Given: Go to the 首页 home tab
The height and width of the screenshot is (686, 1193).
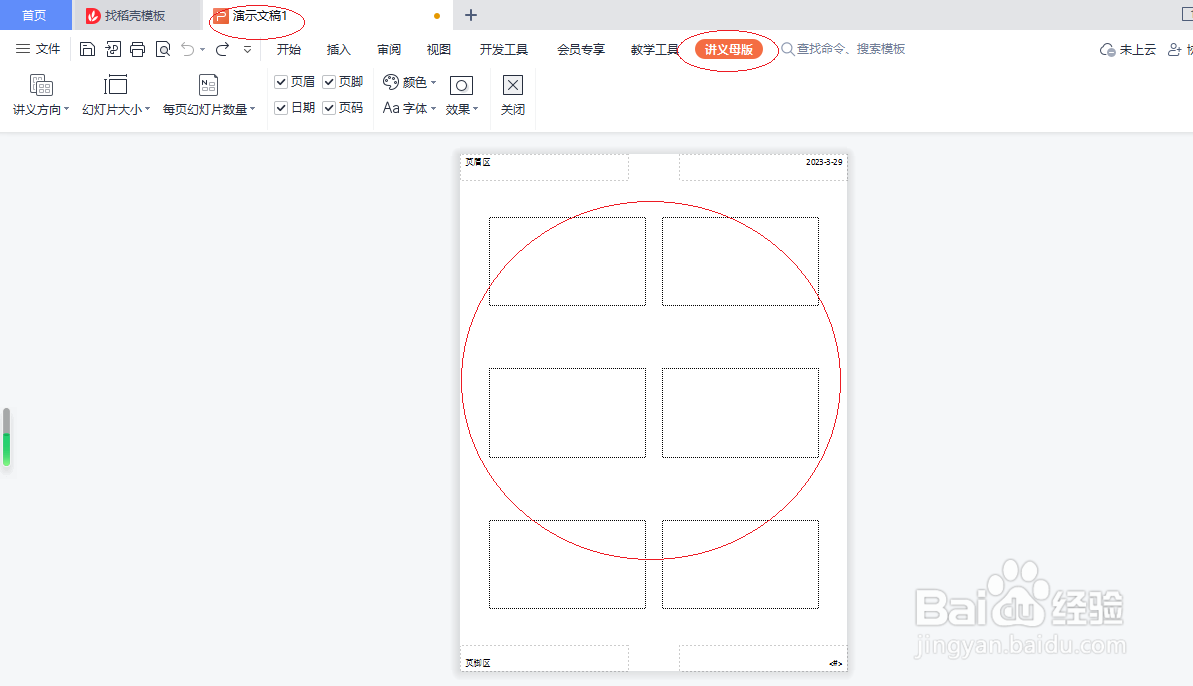Looking at the screenshot, I should tap(35, 15).
